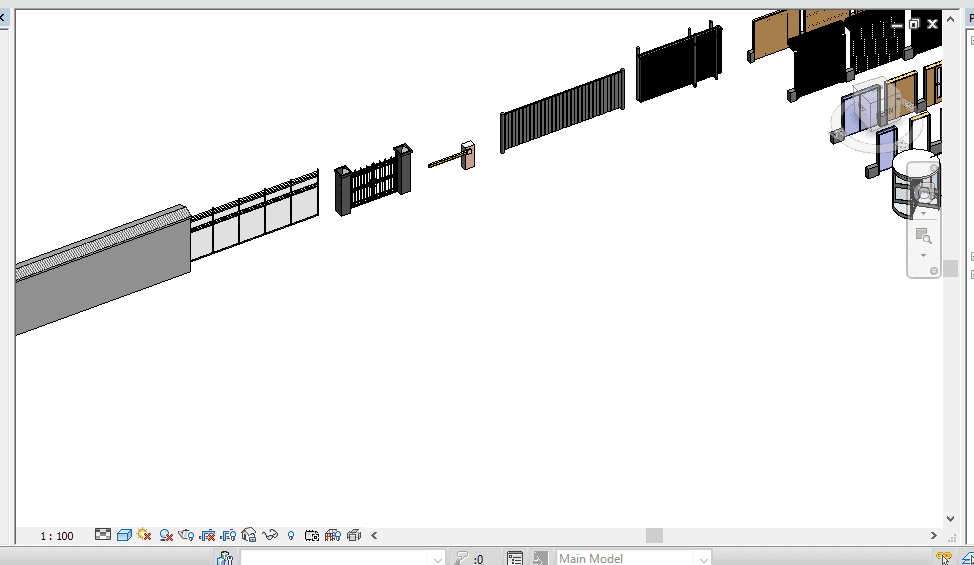Click the Detail Level icon
The width and height of the screenshot is (974, 565).
coord(103,535)
